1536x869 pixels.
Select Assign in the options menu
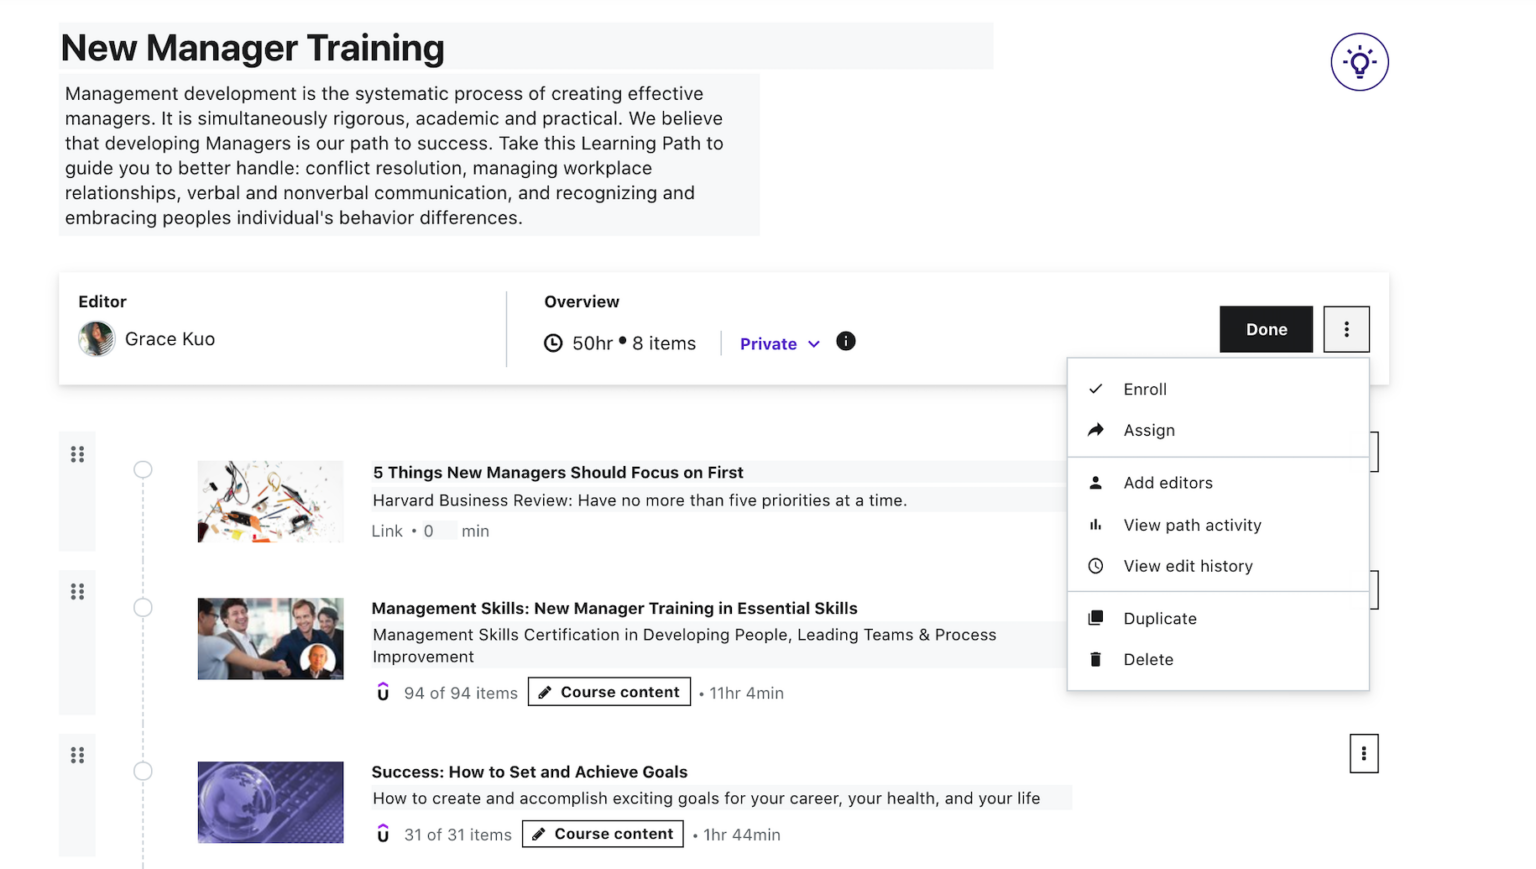pos(1149,430)
